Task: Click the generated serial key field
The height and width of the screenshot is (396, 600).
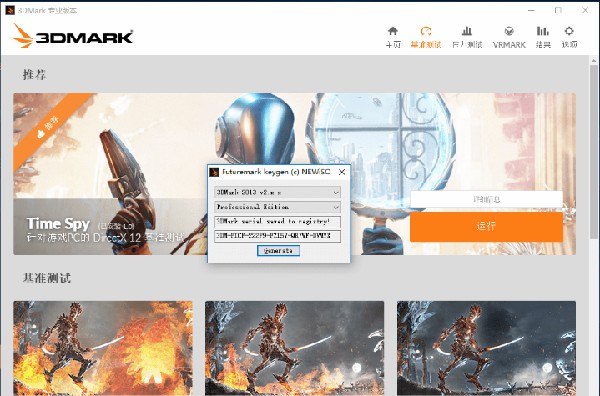Action: point(277,236)
